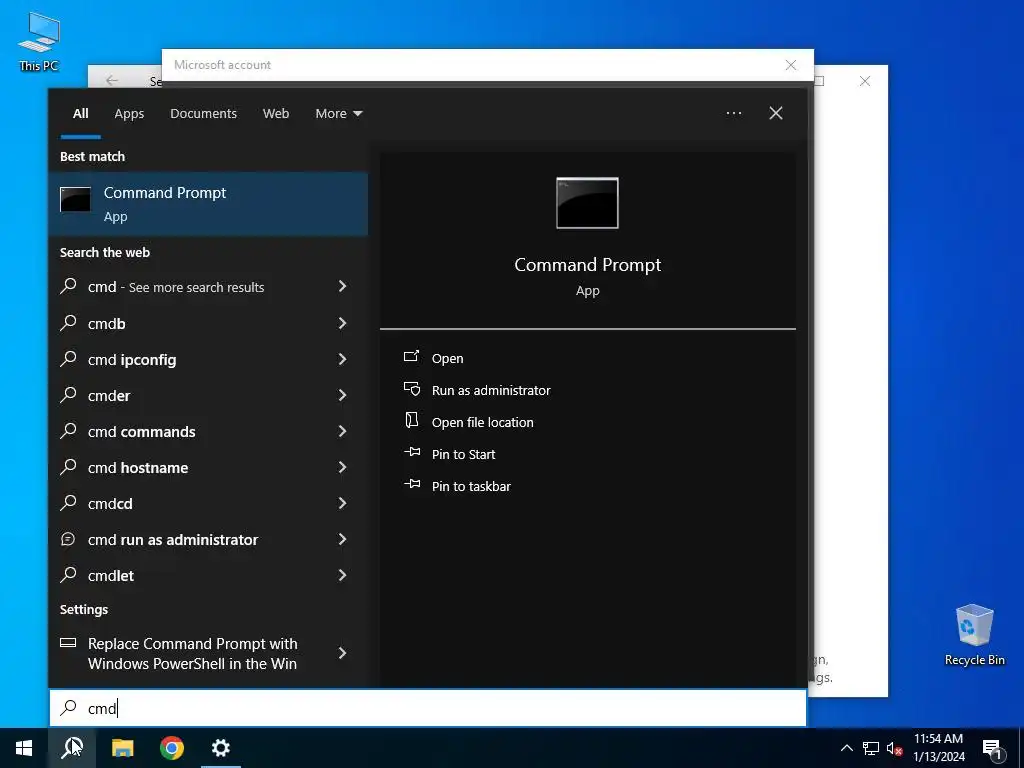Launch Google Chrome from the taskbar

tap(172, 748)
